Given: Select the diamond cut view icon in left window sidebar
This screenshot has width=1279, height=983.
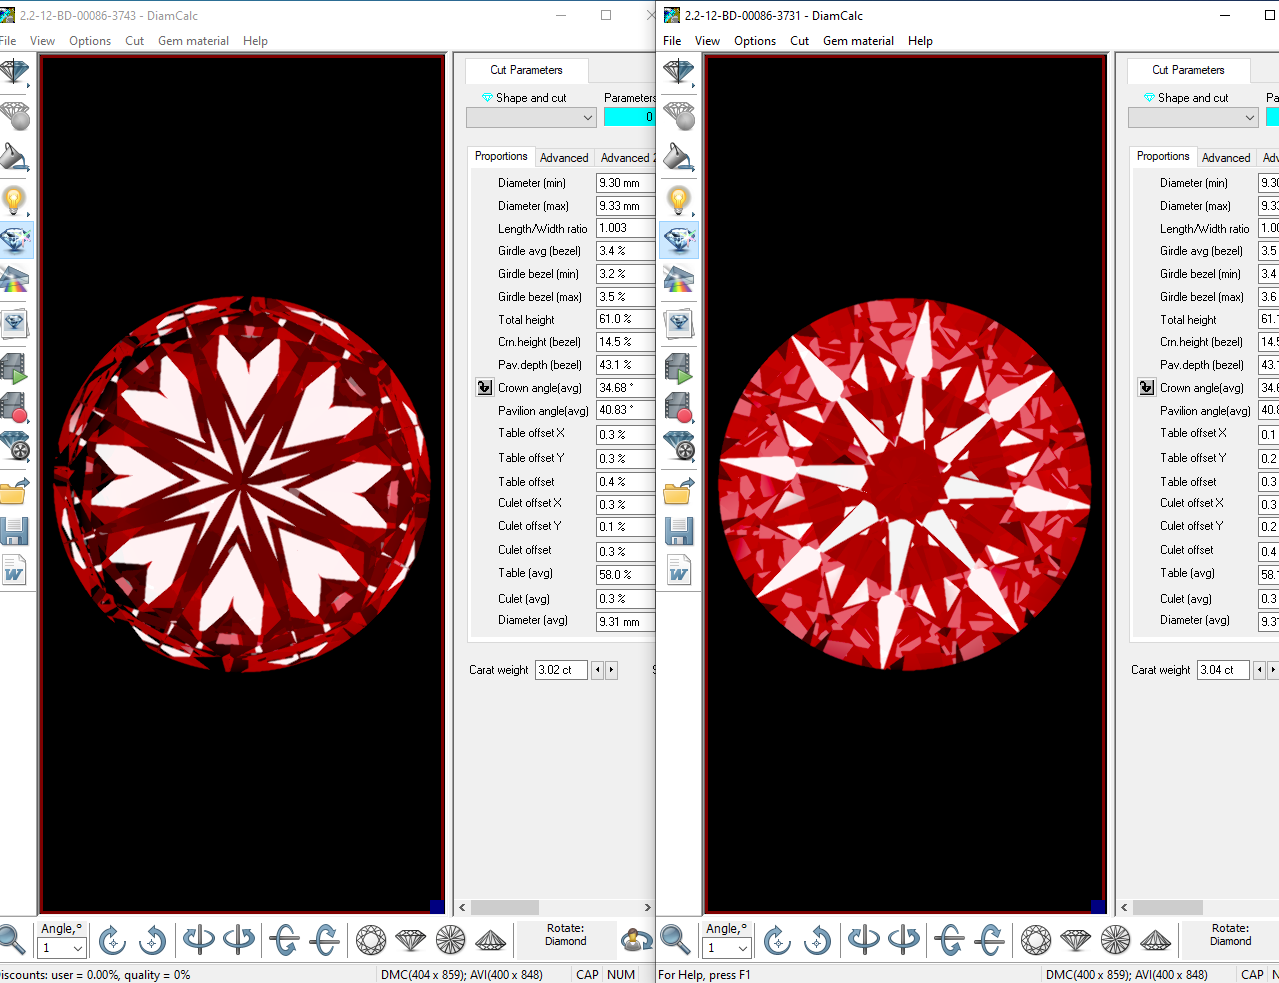Looking at the screenshot, I should [15, 73].
